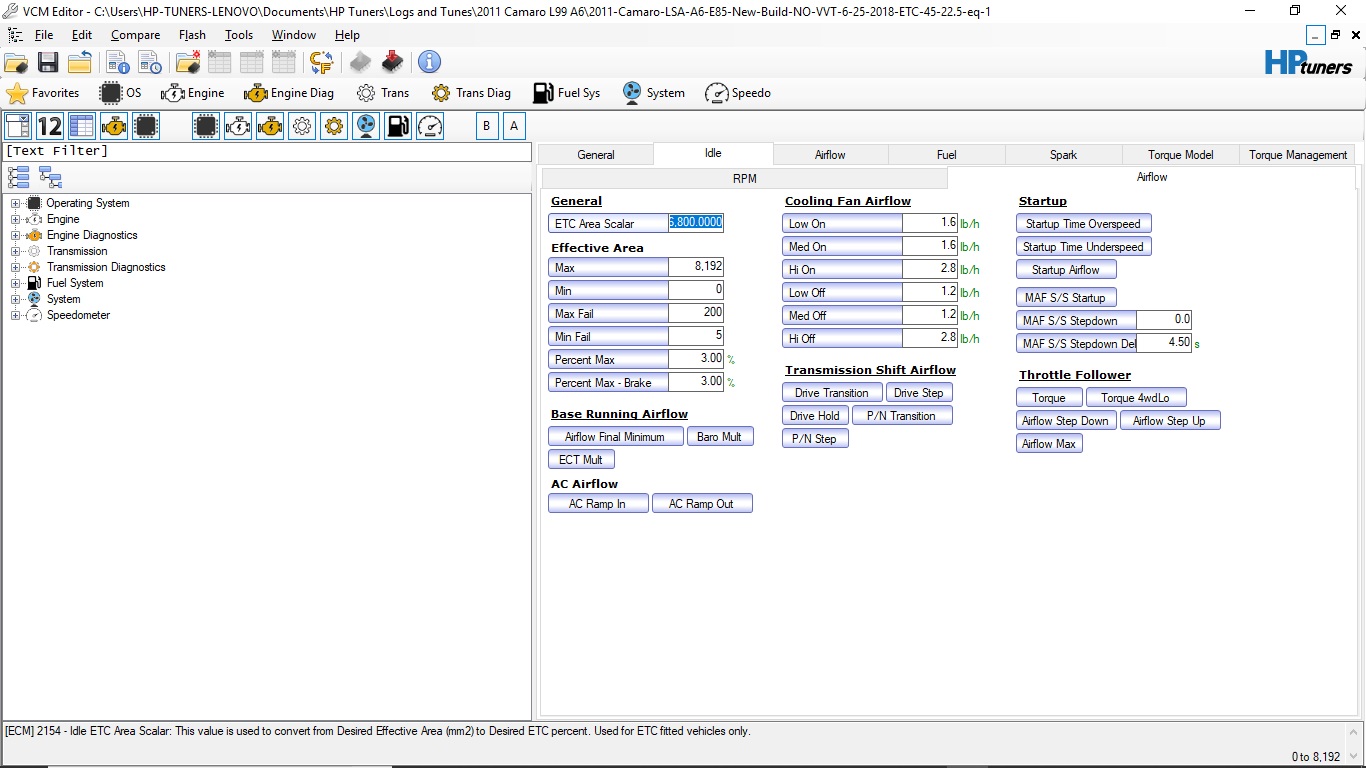The image size is (1366, 768).
Task: Expand the Engine Diagnostics tree node
Action: tap(16, 235)
